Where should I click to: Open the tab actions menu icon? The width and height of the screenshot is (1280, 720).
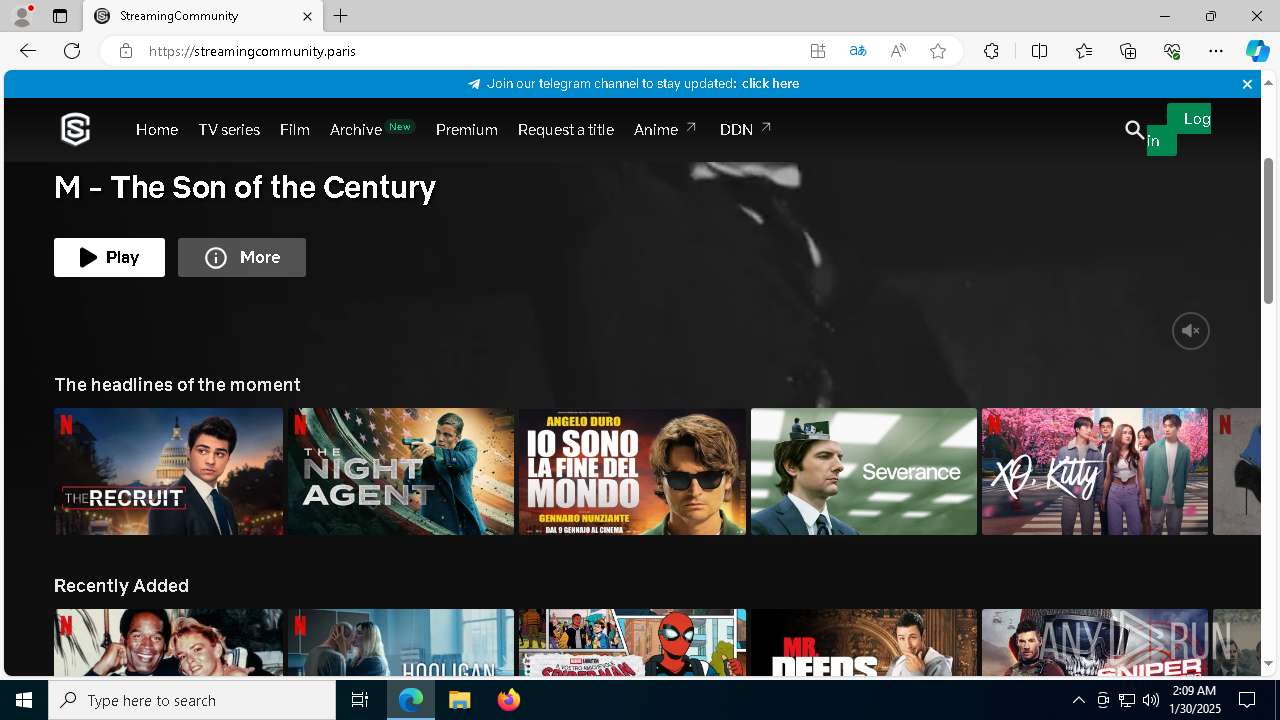click(x=60, y=16)
